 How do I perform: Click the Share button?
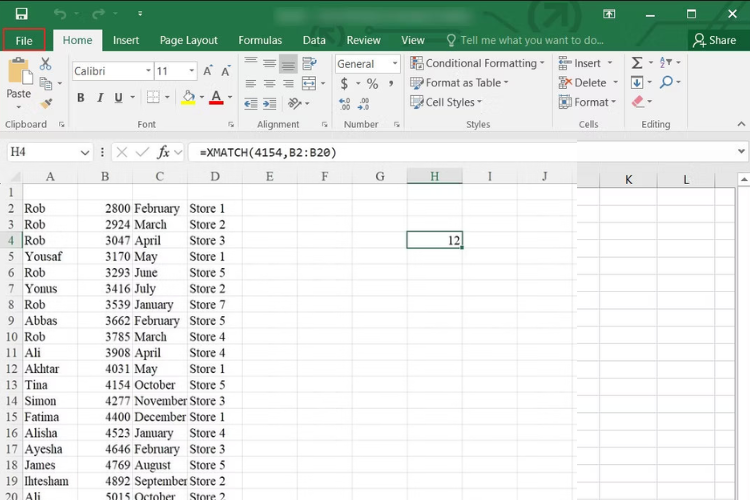[x=715, y=40]
